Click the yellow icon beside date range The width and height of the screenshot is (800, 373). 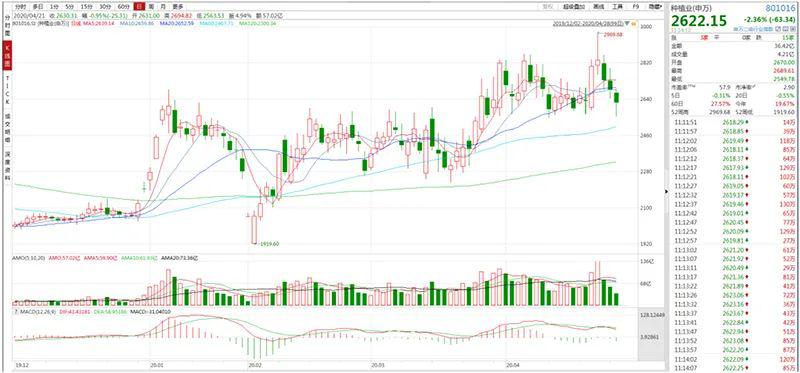coord(634,23)
